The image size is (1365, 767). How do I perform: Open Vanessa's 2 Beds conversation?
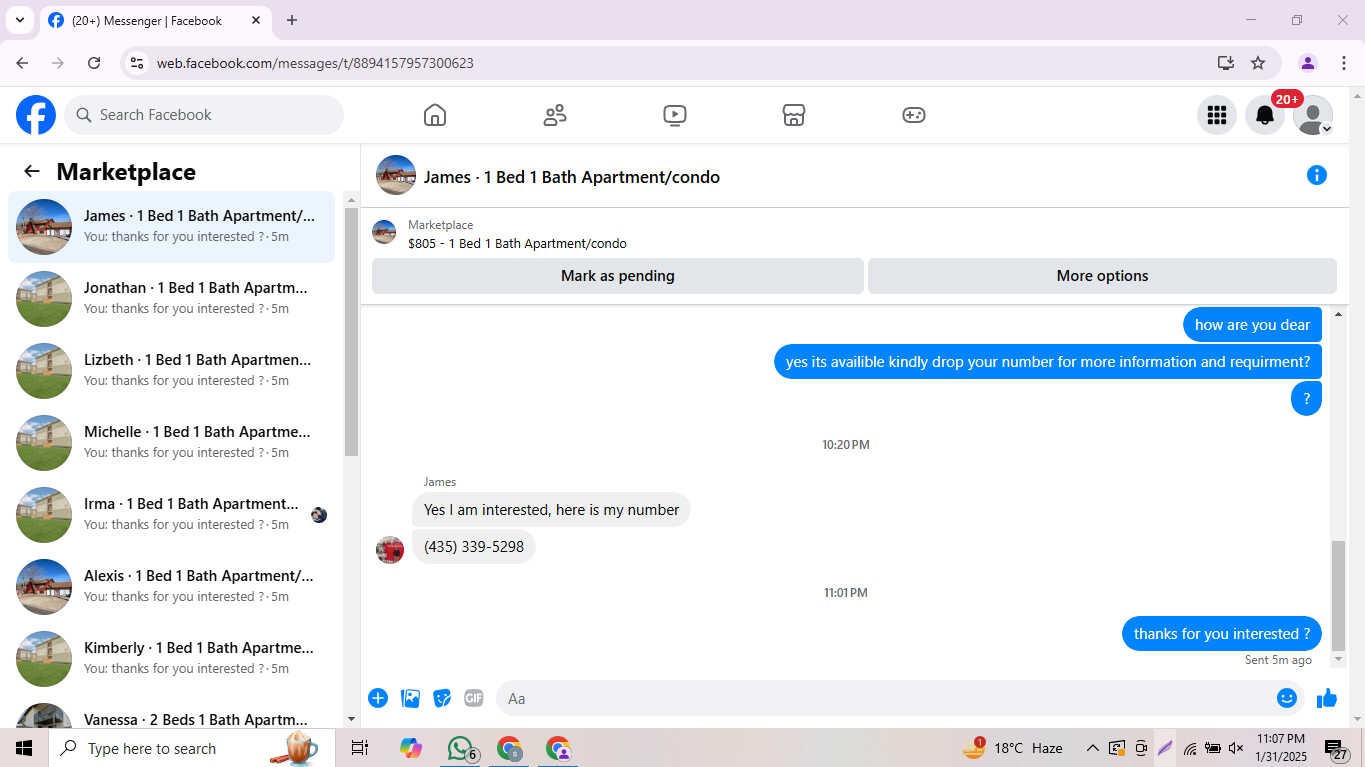pos(172,714)
